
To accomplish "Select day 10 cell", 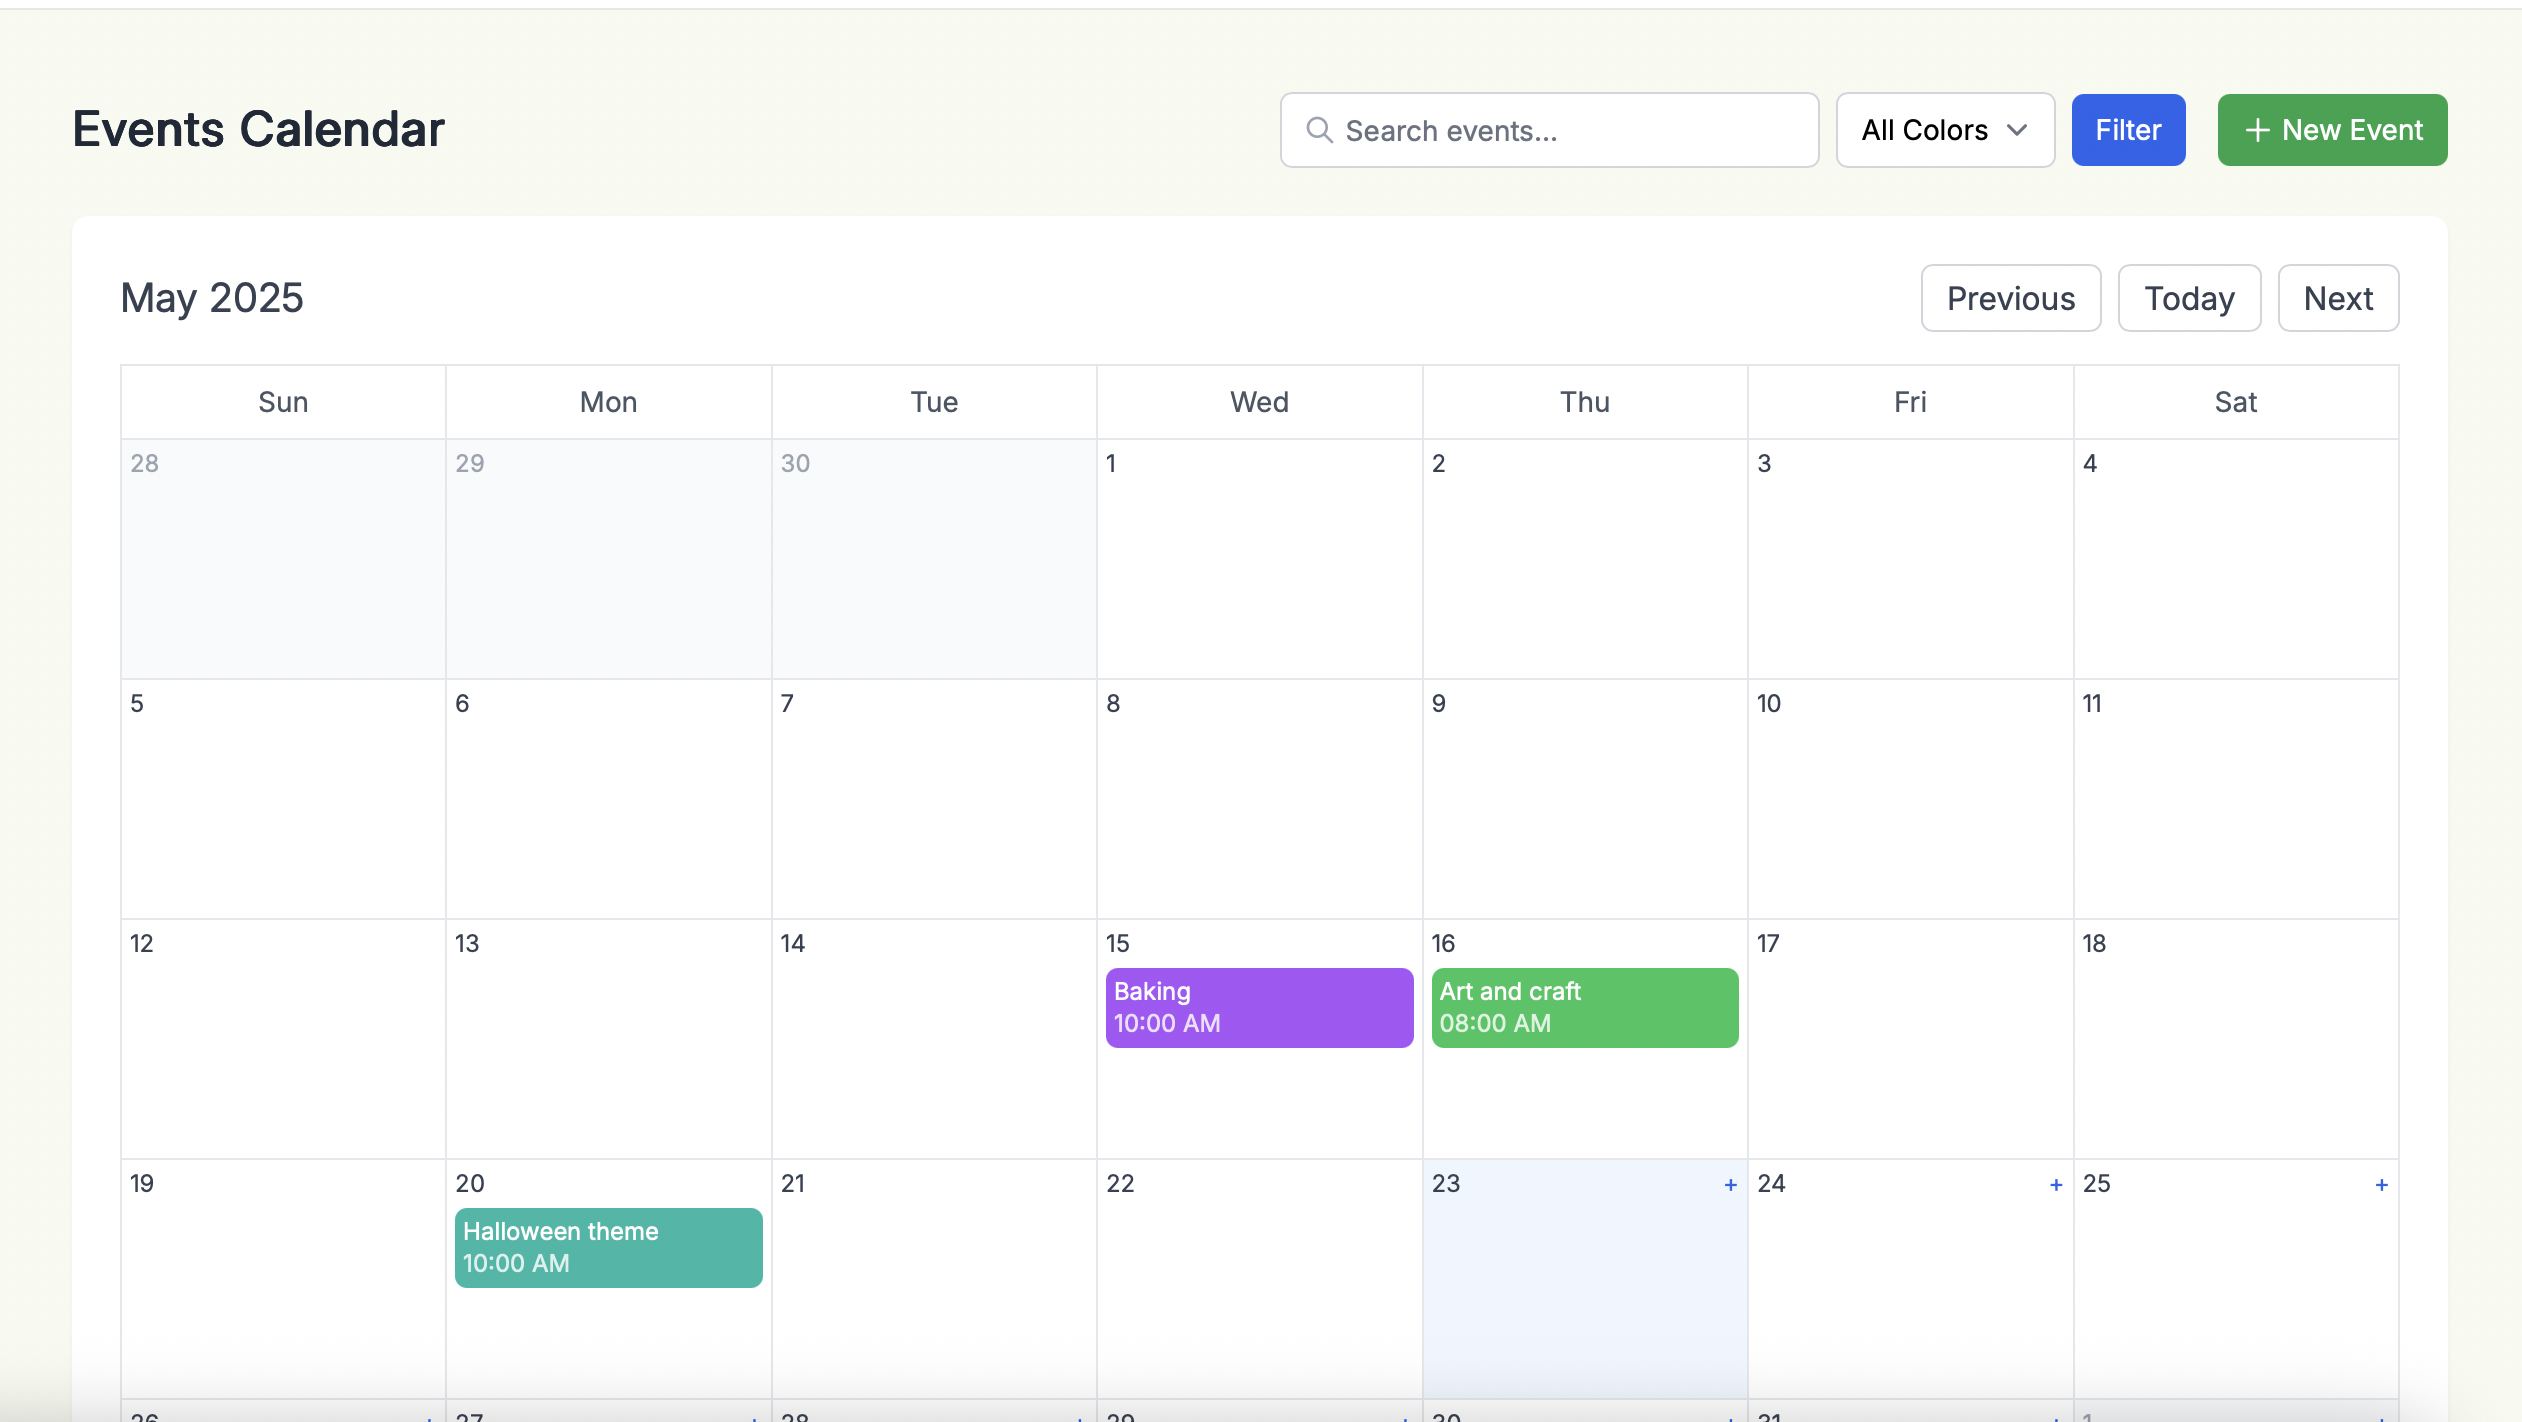I will (x=1910, y=799).
